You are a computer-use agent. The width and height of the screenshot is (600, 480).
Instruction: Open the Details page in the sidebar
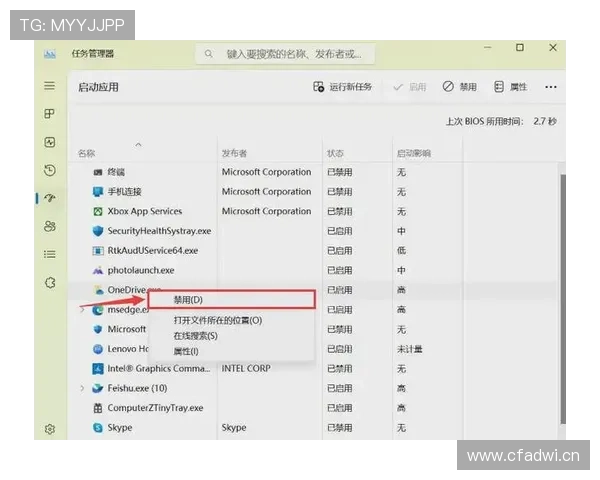pyautogui.click(x=49, y=254)
